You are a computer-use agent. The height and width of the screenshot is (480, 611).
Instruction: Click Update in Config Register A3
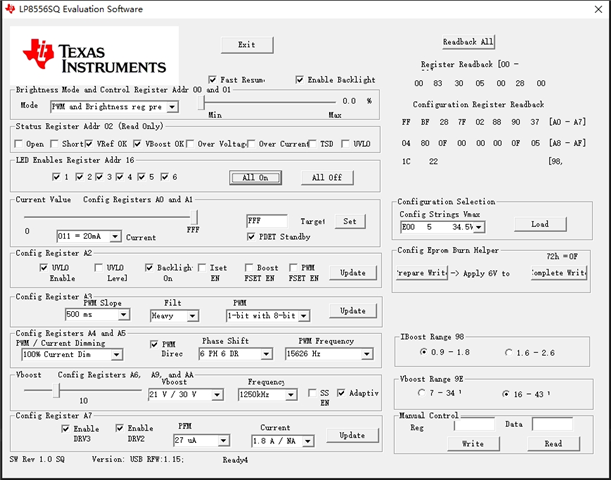point(353,311)
